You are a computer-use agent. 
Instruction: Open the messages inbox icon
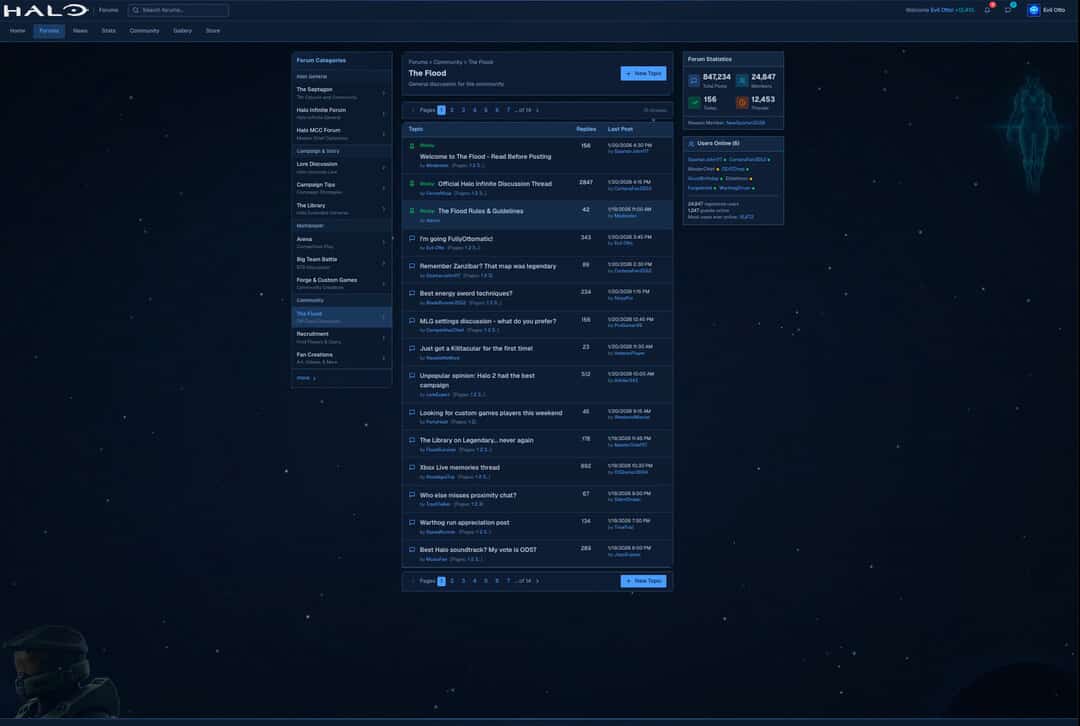pyautogui.click(x=1008, y=10)
